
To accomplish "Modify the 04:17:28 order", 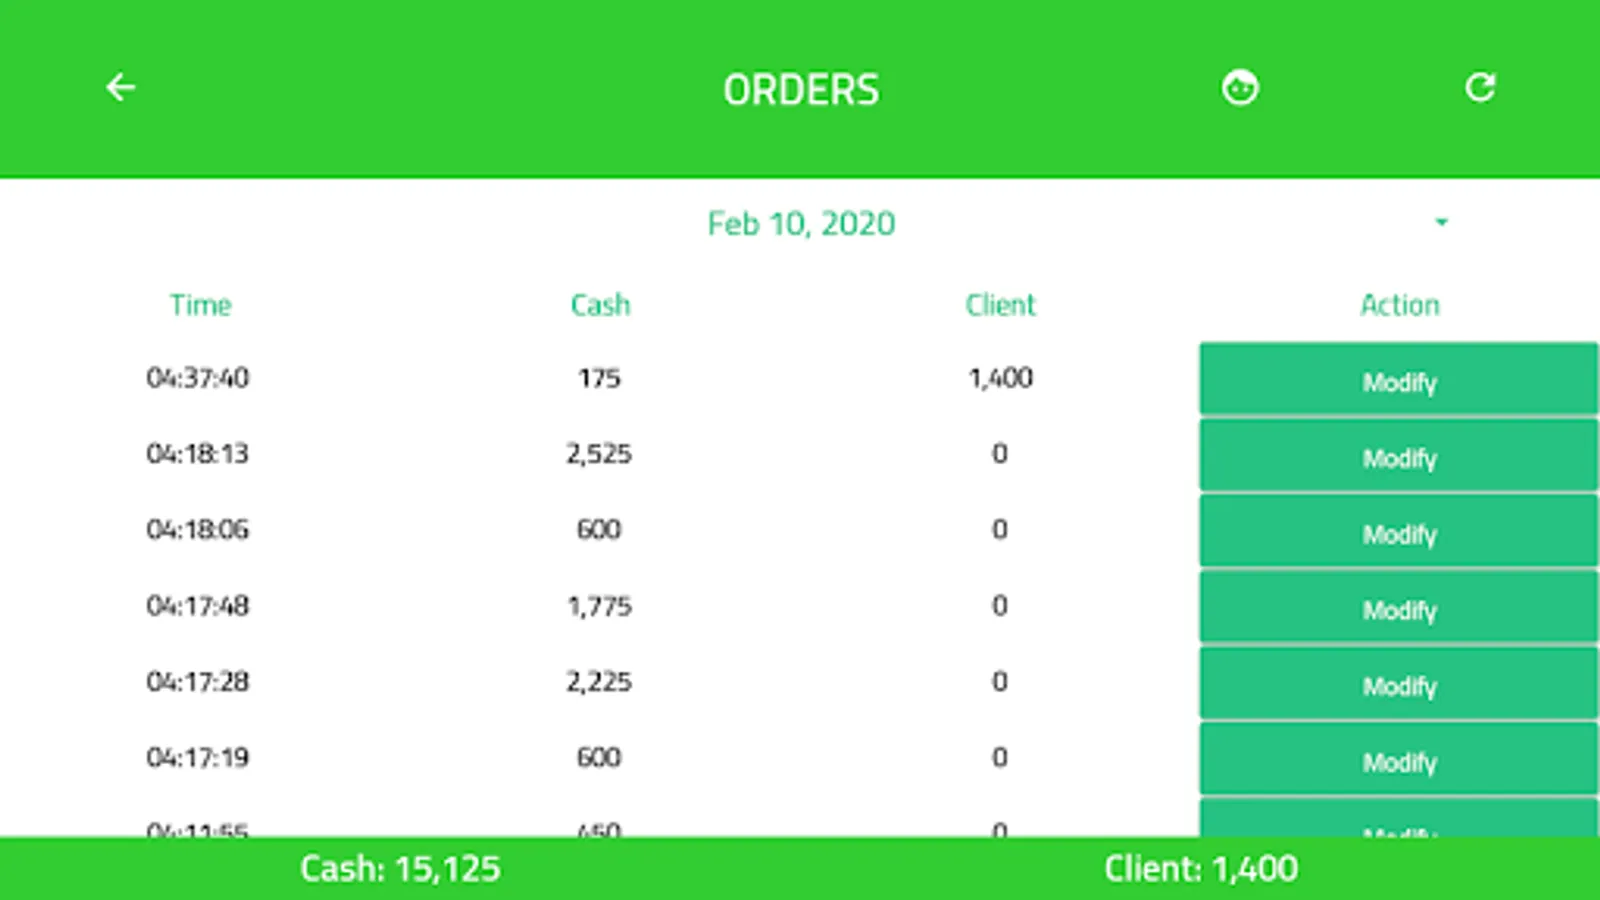I will (1398, 685).
